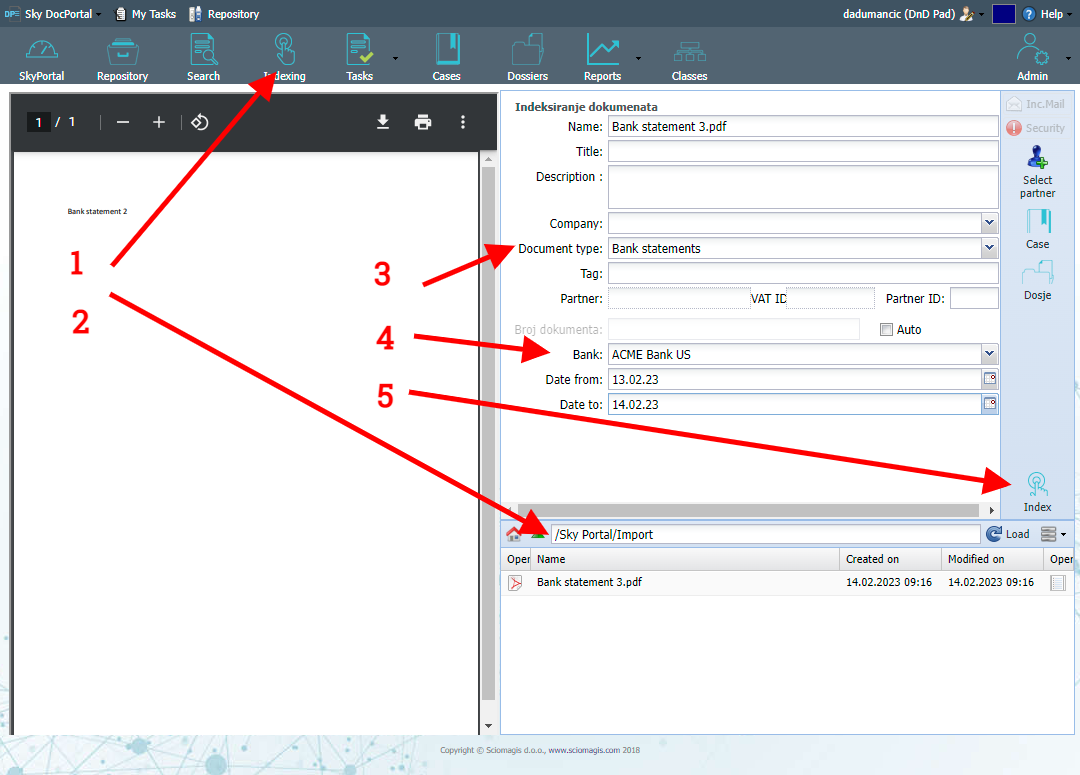Click the Partner ID input field
The height and width of the screenshot is (775, 1080).
pyautogui.click(x=974, y=298)
